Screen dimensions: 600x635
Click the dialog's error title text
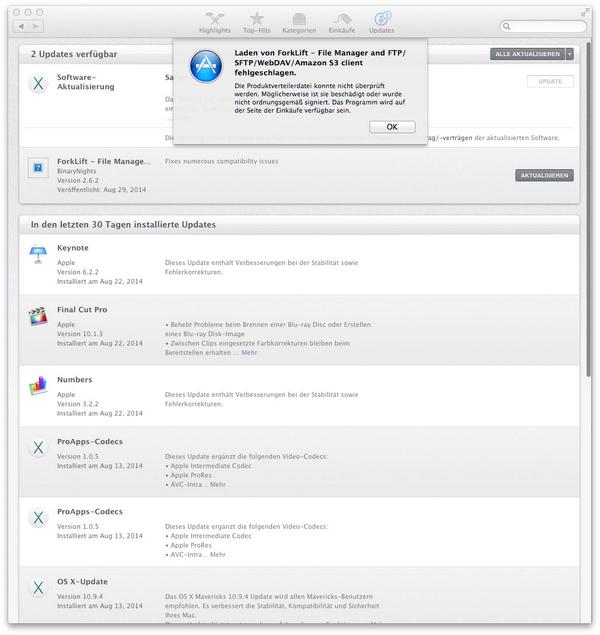click(x=320, y=63)
